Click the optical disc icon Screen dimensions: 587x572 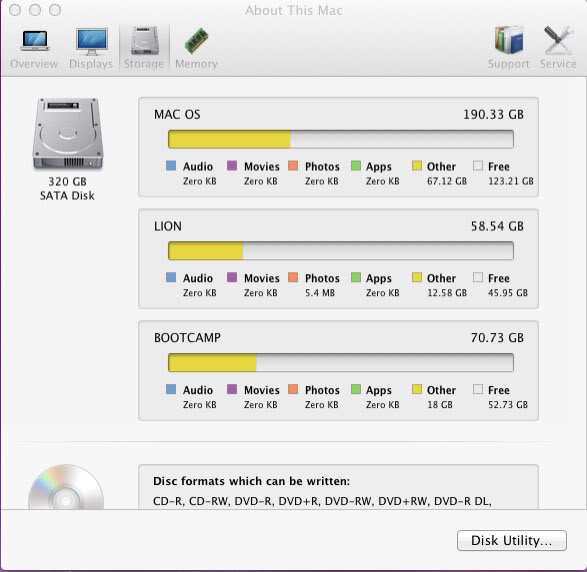[66, 487]
